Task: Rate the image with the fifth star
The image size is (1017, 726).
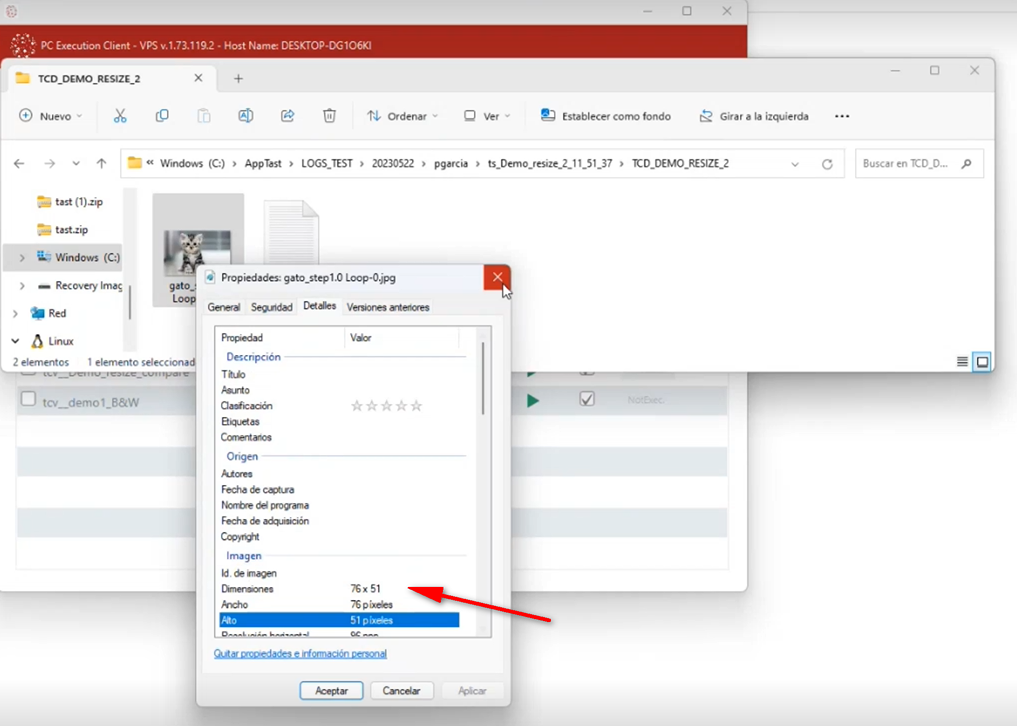Action: point(417,406)
